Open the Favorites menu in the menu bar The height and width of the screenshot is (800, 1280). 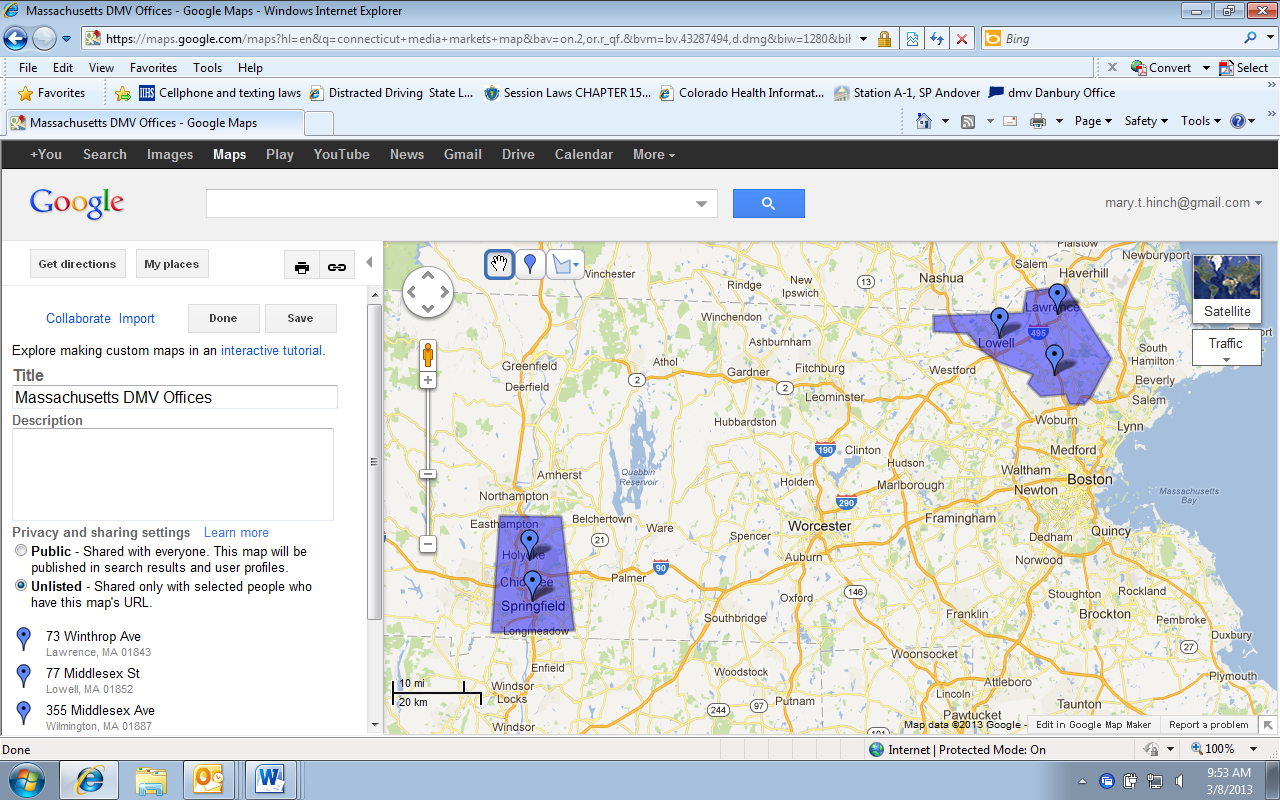click(x=153, y=68)
